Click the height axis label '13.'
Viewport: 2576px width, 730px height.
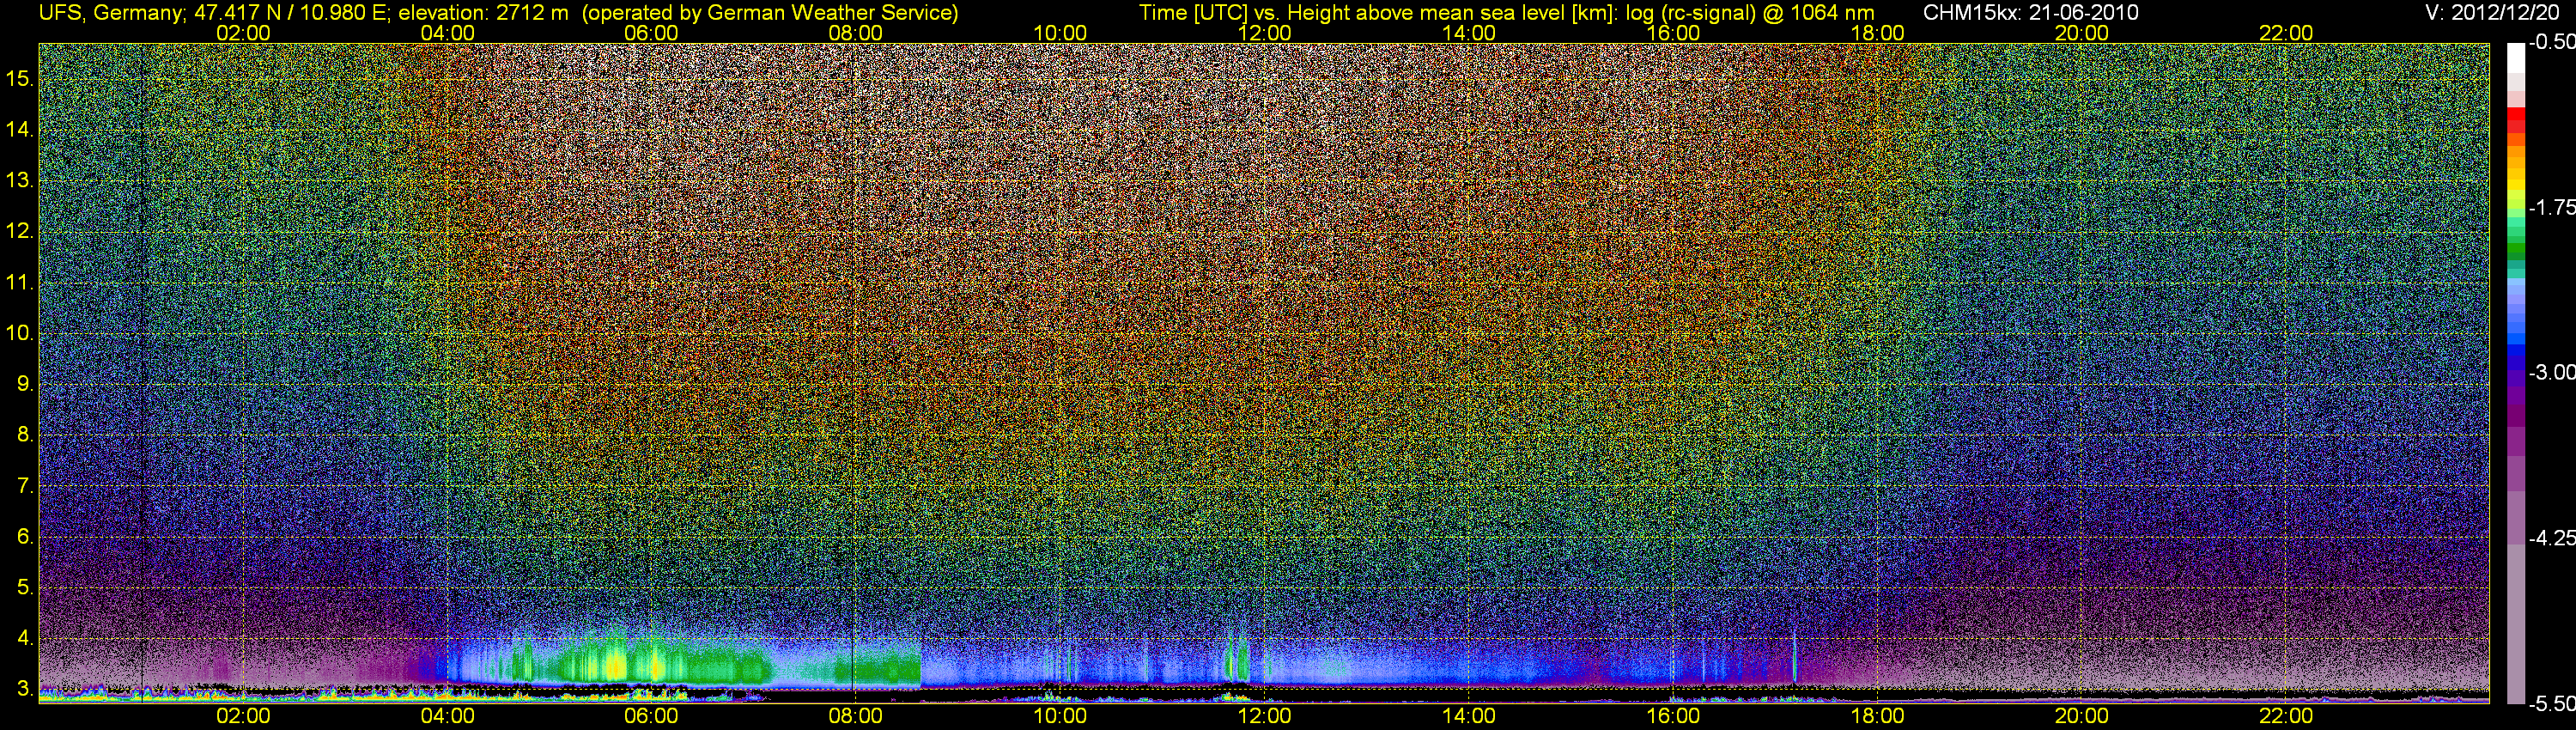[x=20, y=180]
